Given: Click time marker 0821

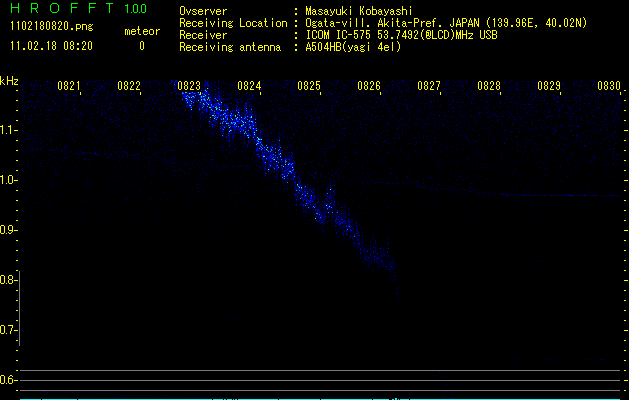Looking at the screenshot, I should pos(69,86).
